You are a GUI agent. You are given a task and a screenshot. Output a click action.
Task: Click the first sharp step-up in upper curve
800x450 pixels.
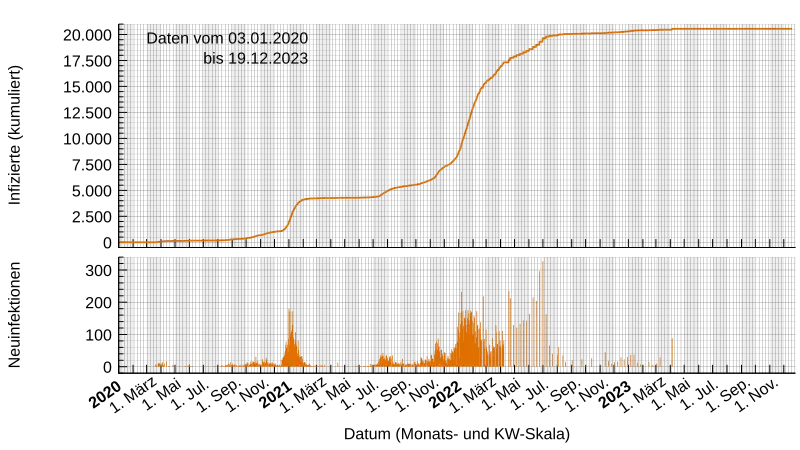pos(292,212)
